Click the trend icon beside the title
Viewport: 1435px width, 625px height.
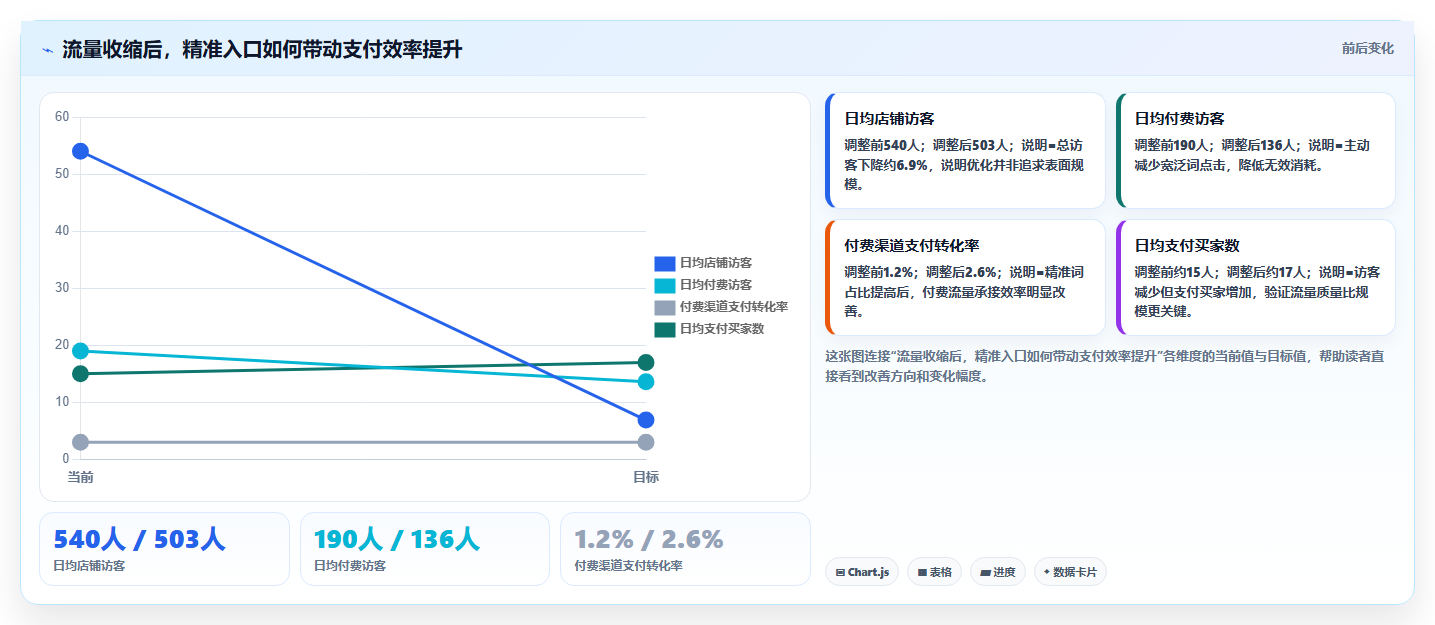pyautogui.click(x=47, y=50)
